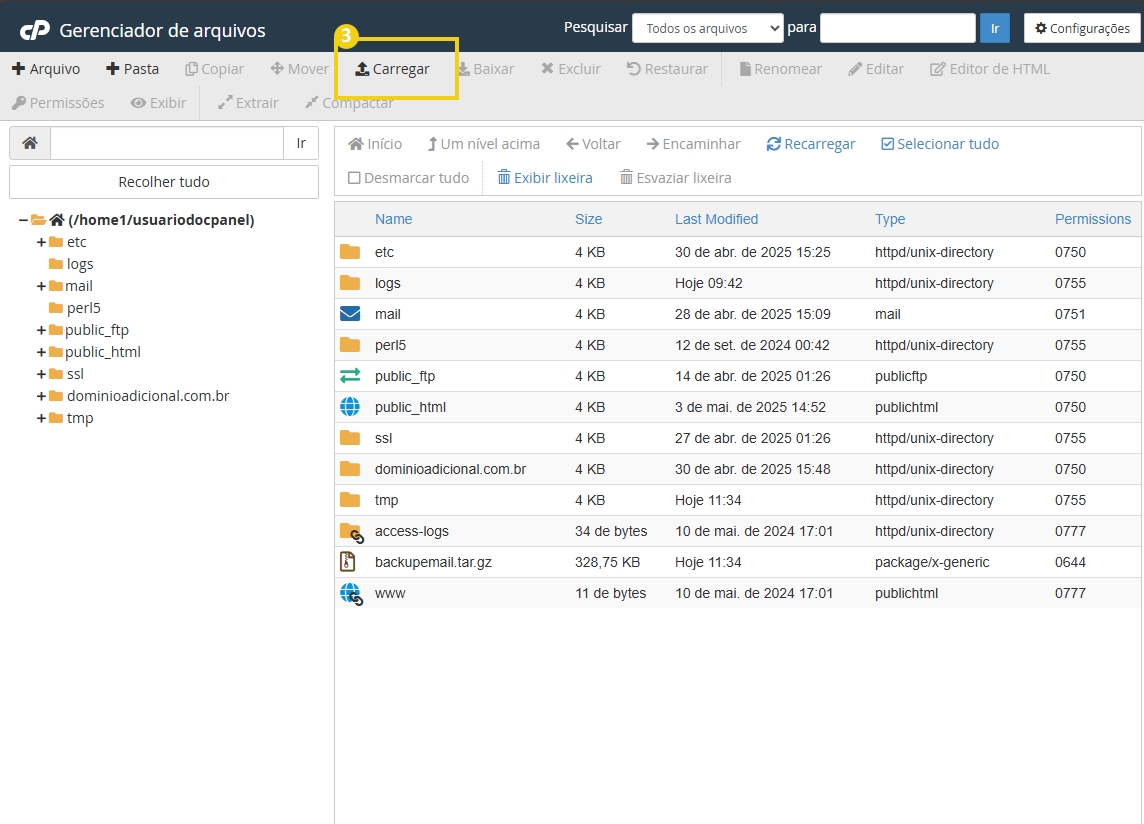Expand the tmp folder in tree

coord(42,418)
